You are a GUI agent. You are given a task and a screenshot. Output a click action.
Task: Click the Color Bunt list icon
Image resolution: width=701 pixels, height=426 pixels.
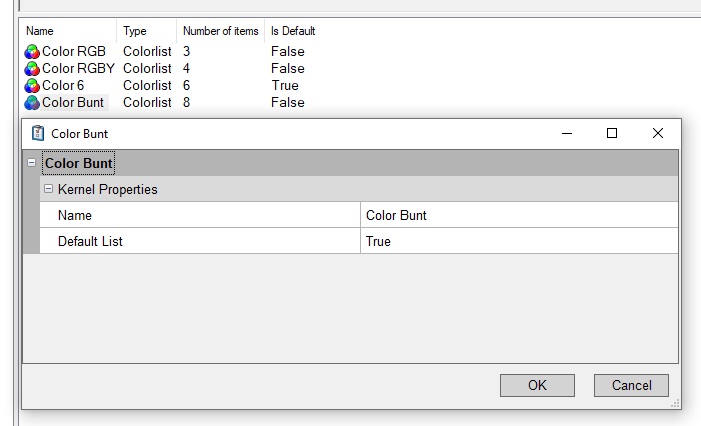[x=32, y=103]
